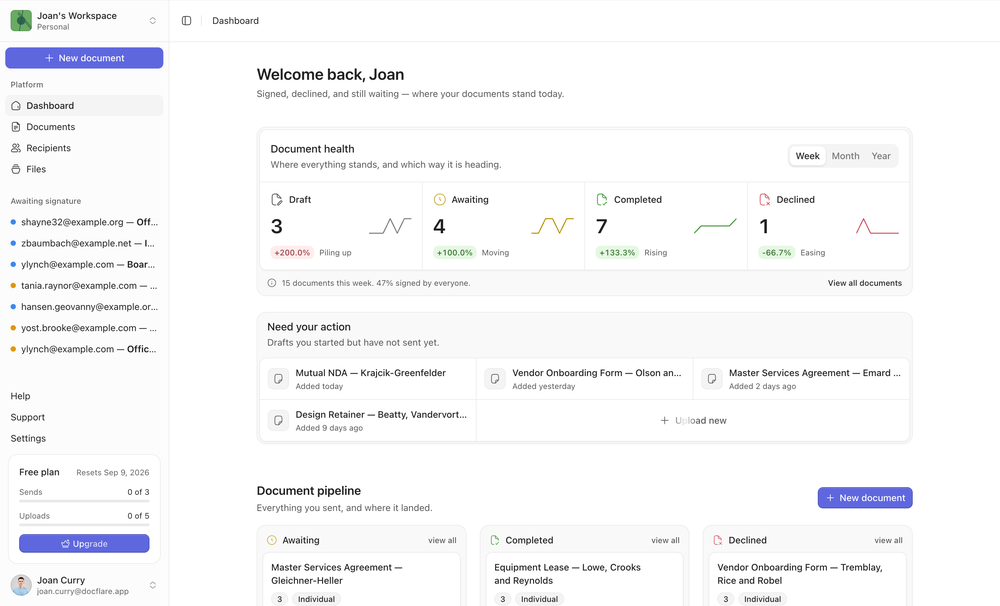
Task: Click the Recipients people icon
Action: point(16,148)
